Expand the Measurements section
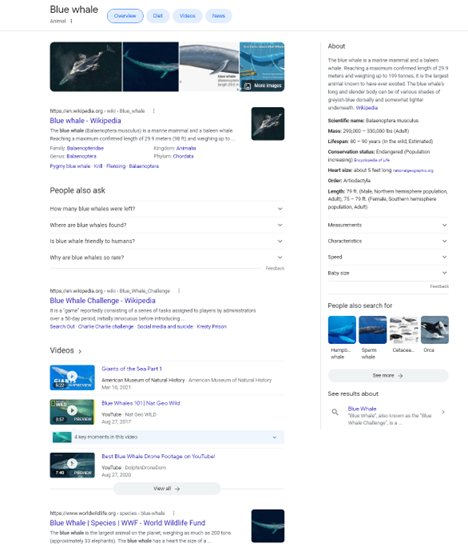The image size is (468, 551). [x=388, y=225]
